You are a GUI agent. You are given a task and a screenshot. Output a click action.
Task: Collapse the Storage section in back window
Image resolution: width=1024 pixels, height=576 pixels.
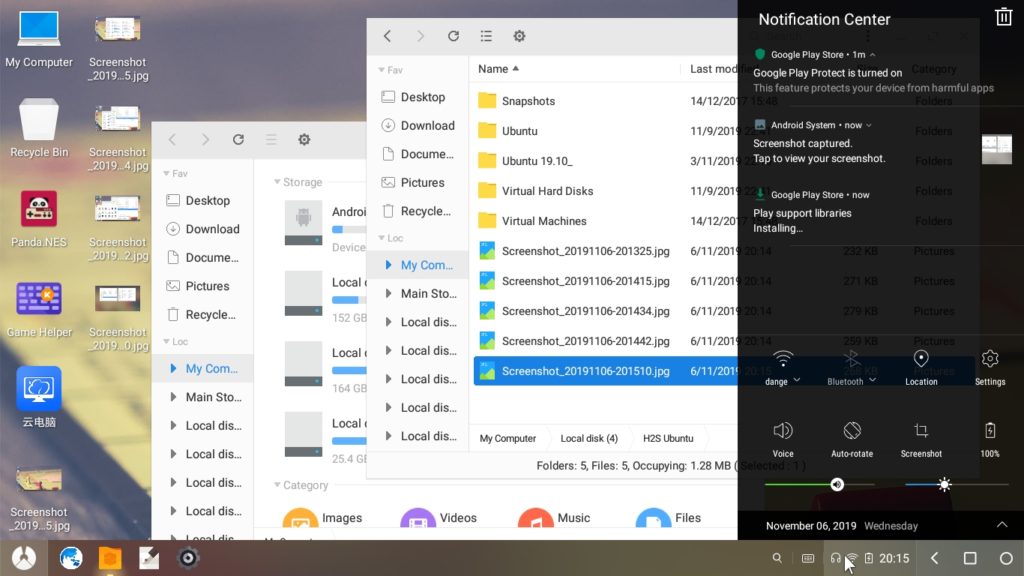[277, 182]
